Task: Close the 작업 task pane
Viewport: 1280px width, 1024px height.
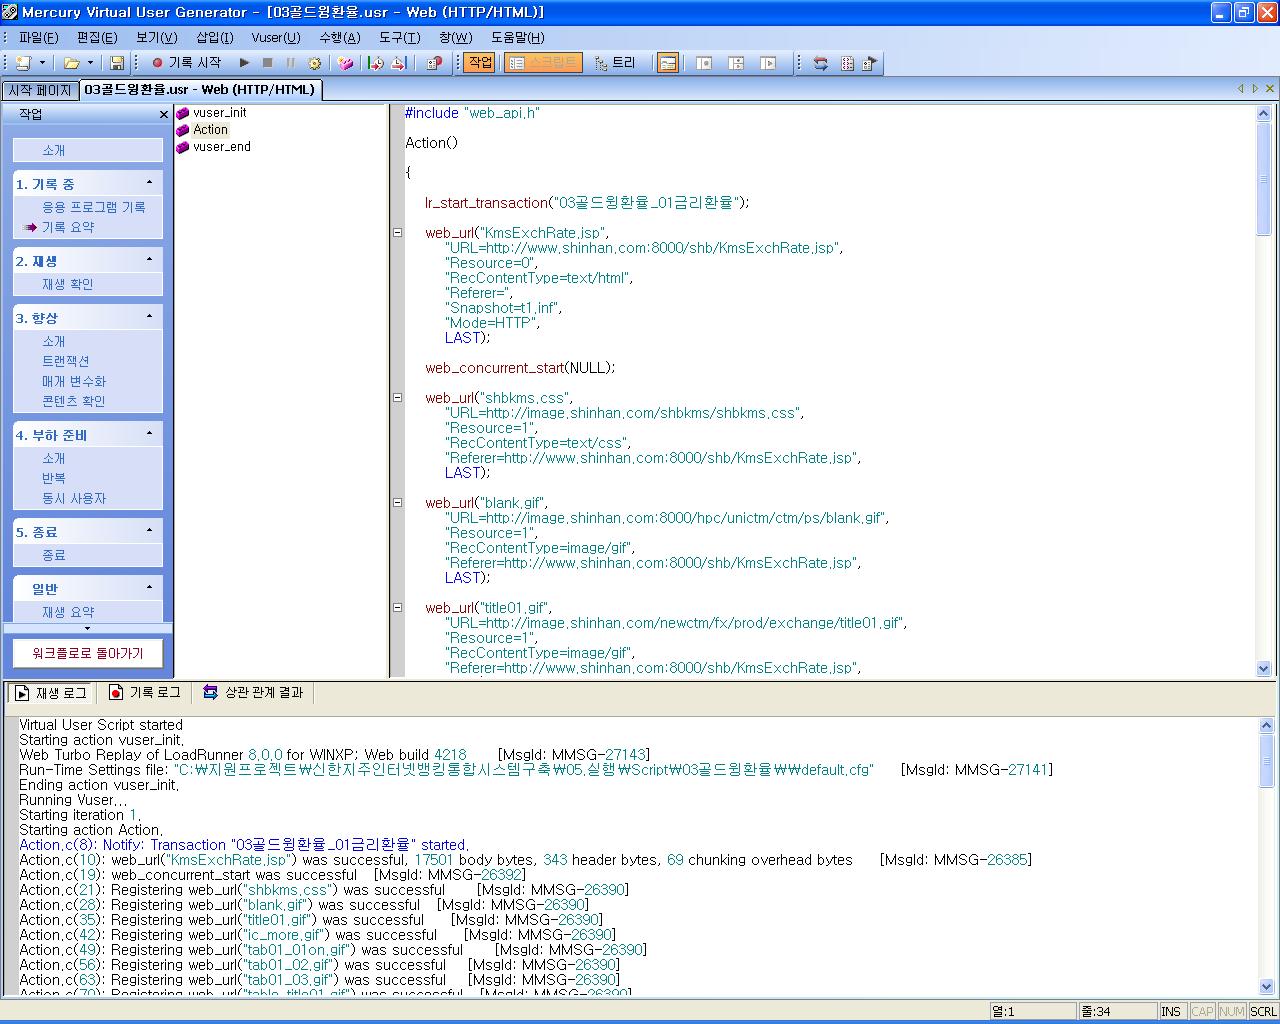Action: click(x=164, y=115)
